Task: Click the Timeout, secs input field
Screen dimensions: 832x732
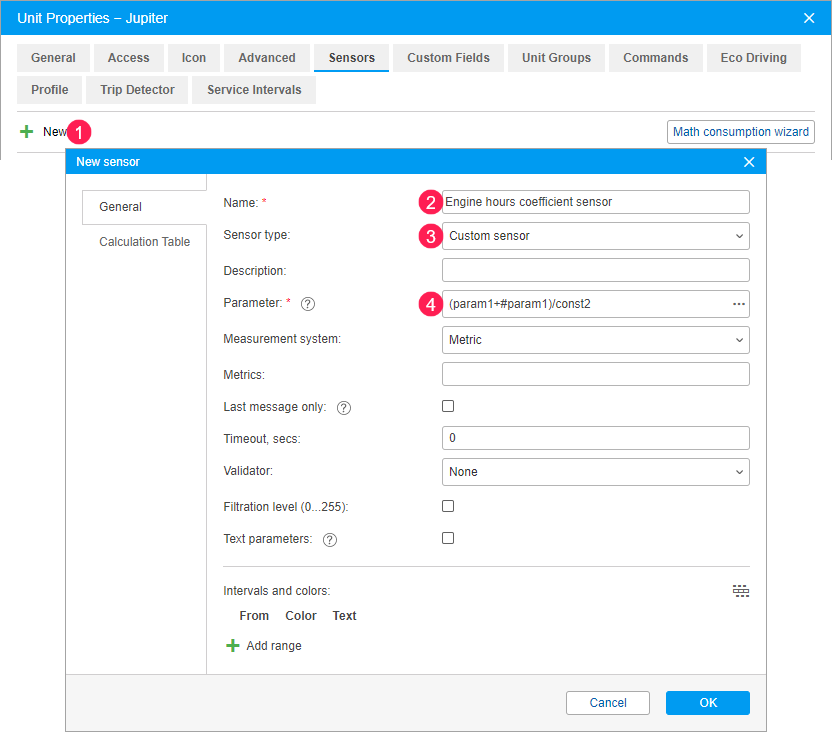Action: 595,438
